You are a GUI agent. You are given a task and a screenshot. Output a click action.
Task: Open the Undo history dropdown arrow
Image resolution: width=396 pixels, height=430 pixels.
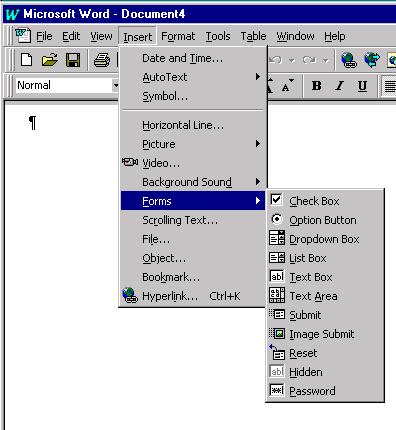pos(292,61)
